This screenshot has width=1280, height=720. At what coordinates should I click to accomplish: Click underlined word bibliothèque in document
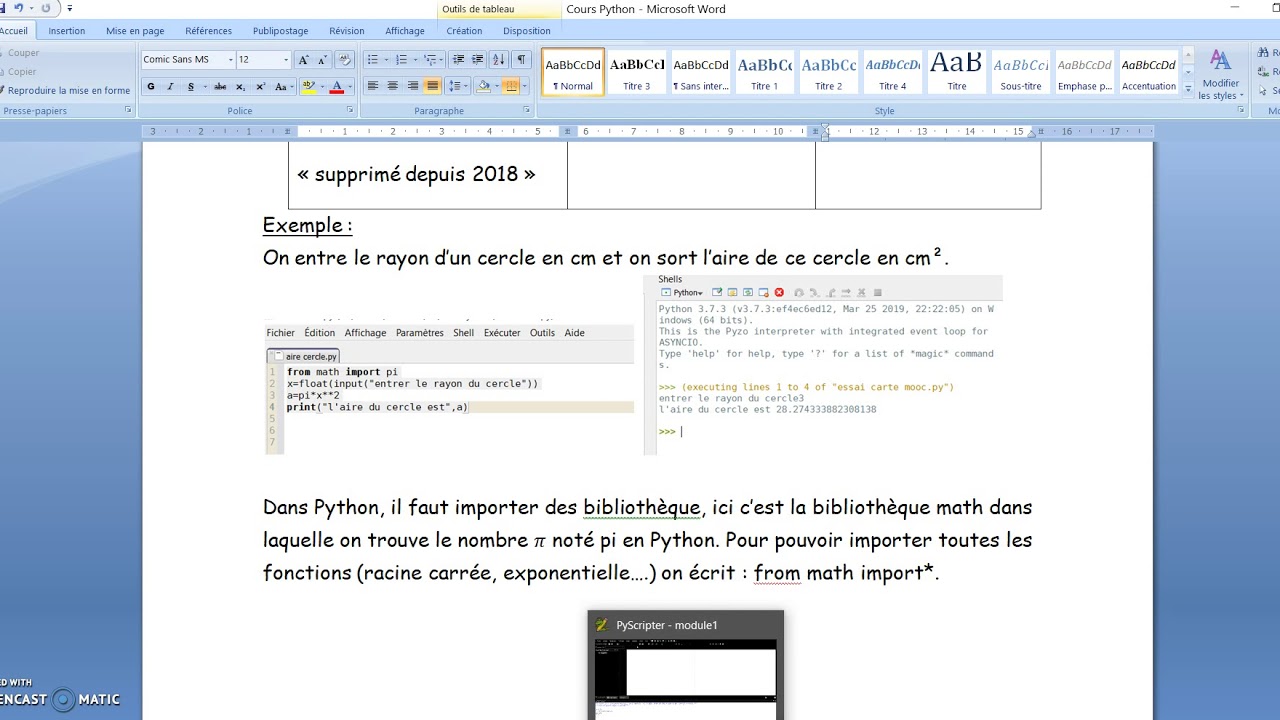642,507
